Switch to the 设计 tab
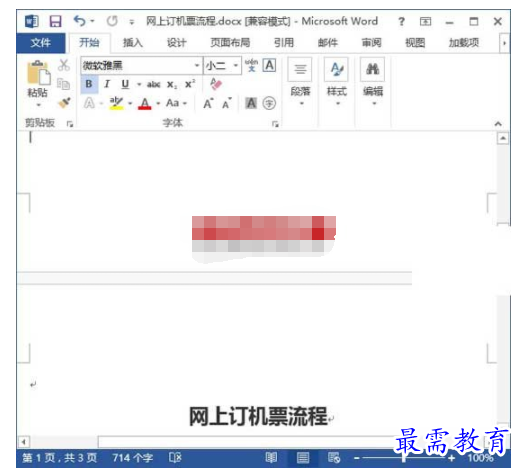This screenshot has height=472, width=517. point(176,43)
